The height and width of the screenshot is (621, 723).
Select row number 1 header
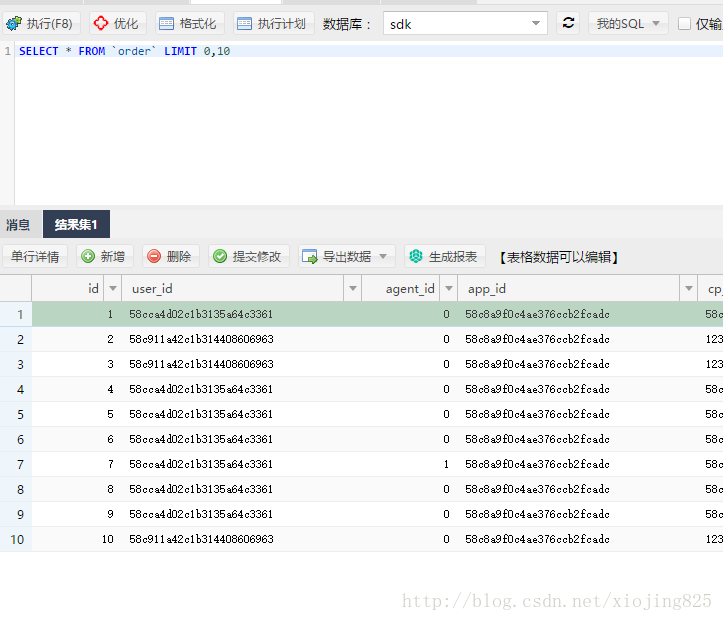16,314
